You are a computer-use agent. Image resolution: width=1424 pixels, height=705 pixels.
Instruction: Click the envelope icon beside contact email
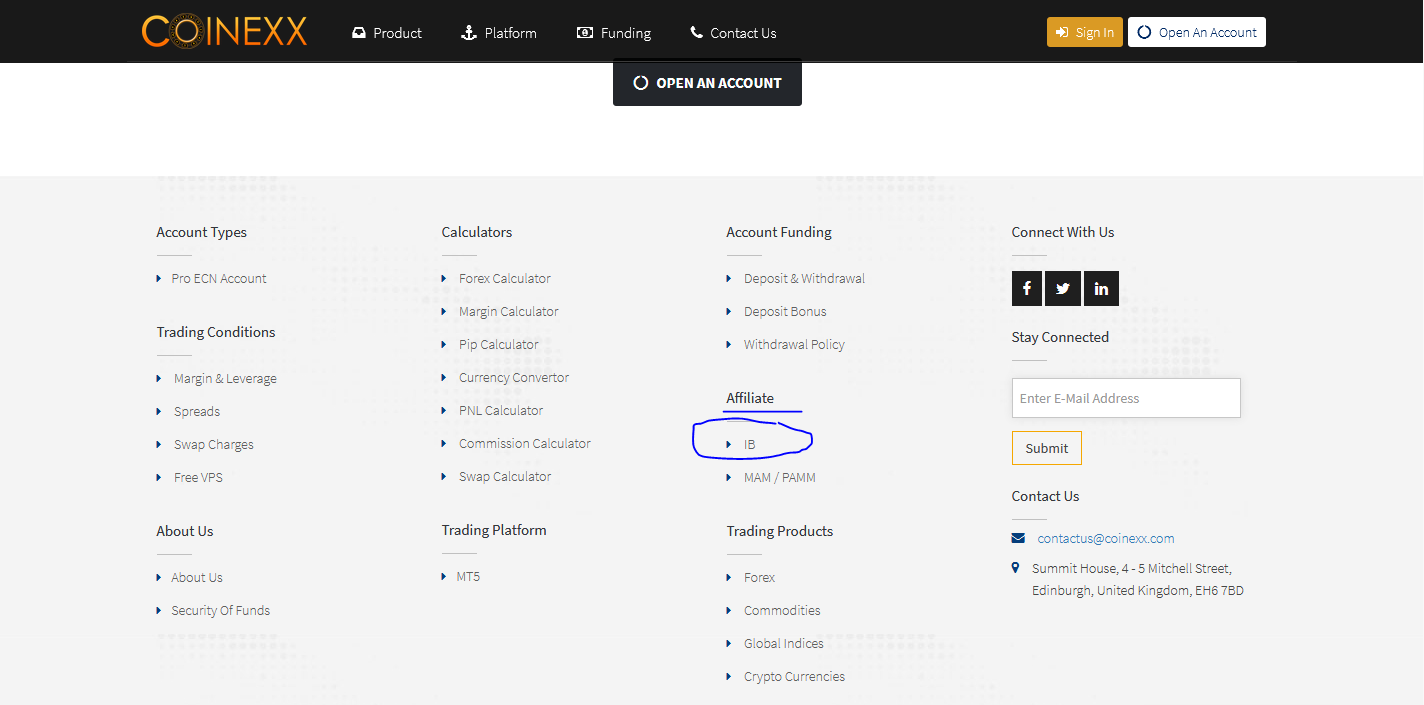1018,538
